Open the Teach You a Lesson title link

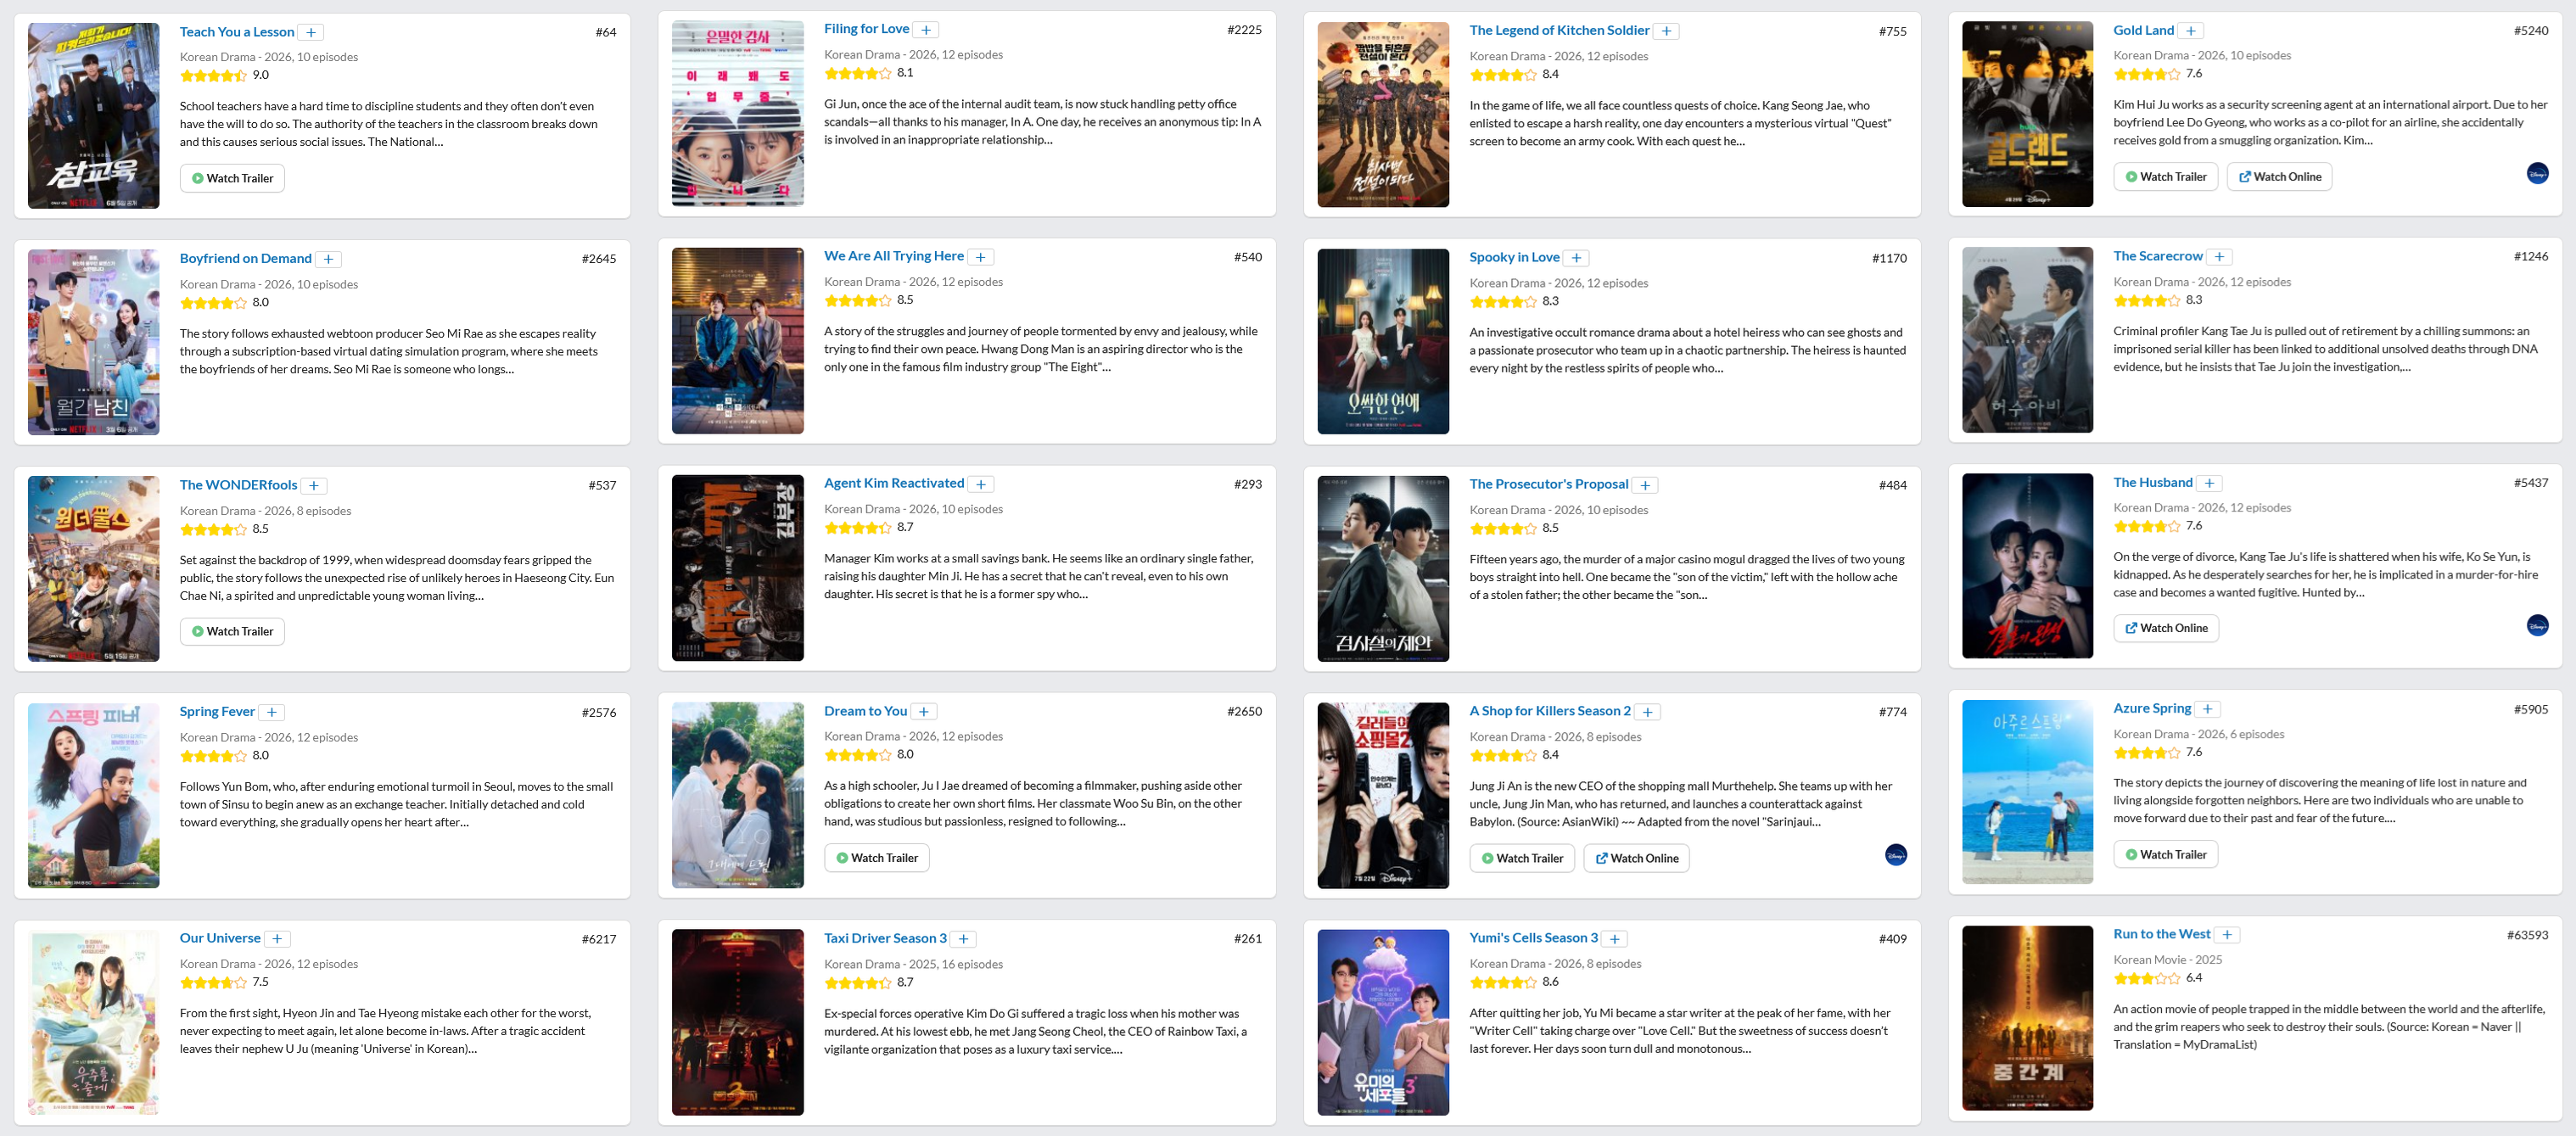[x=237, y=32]
